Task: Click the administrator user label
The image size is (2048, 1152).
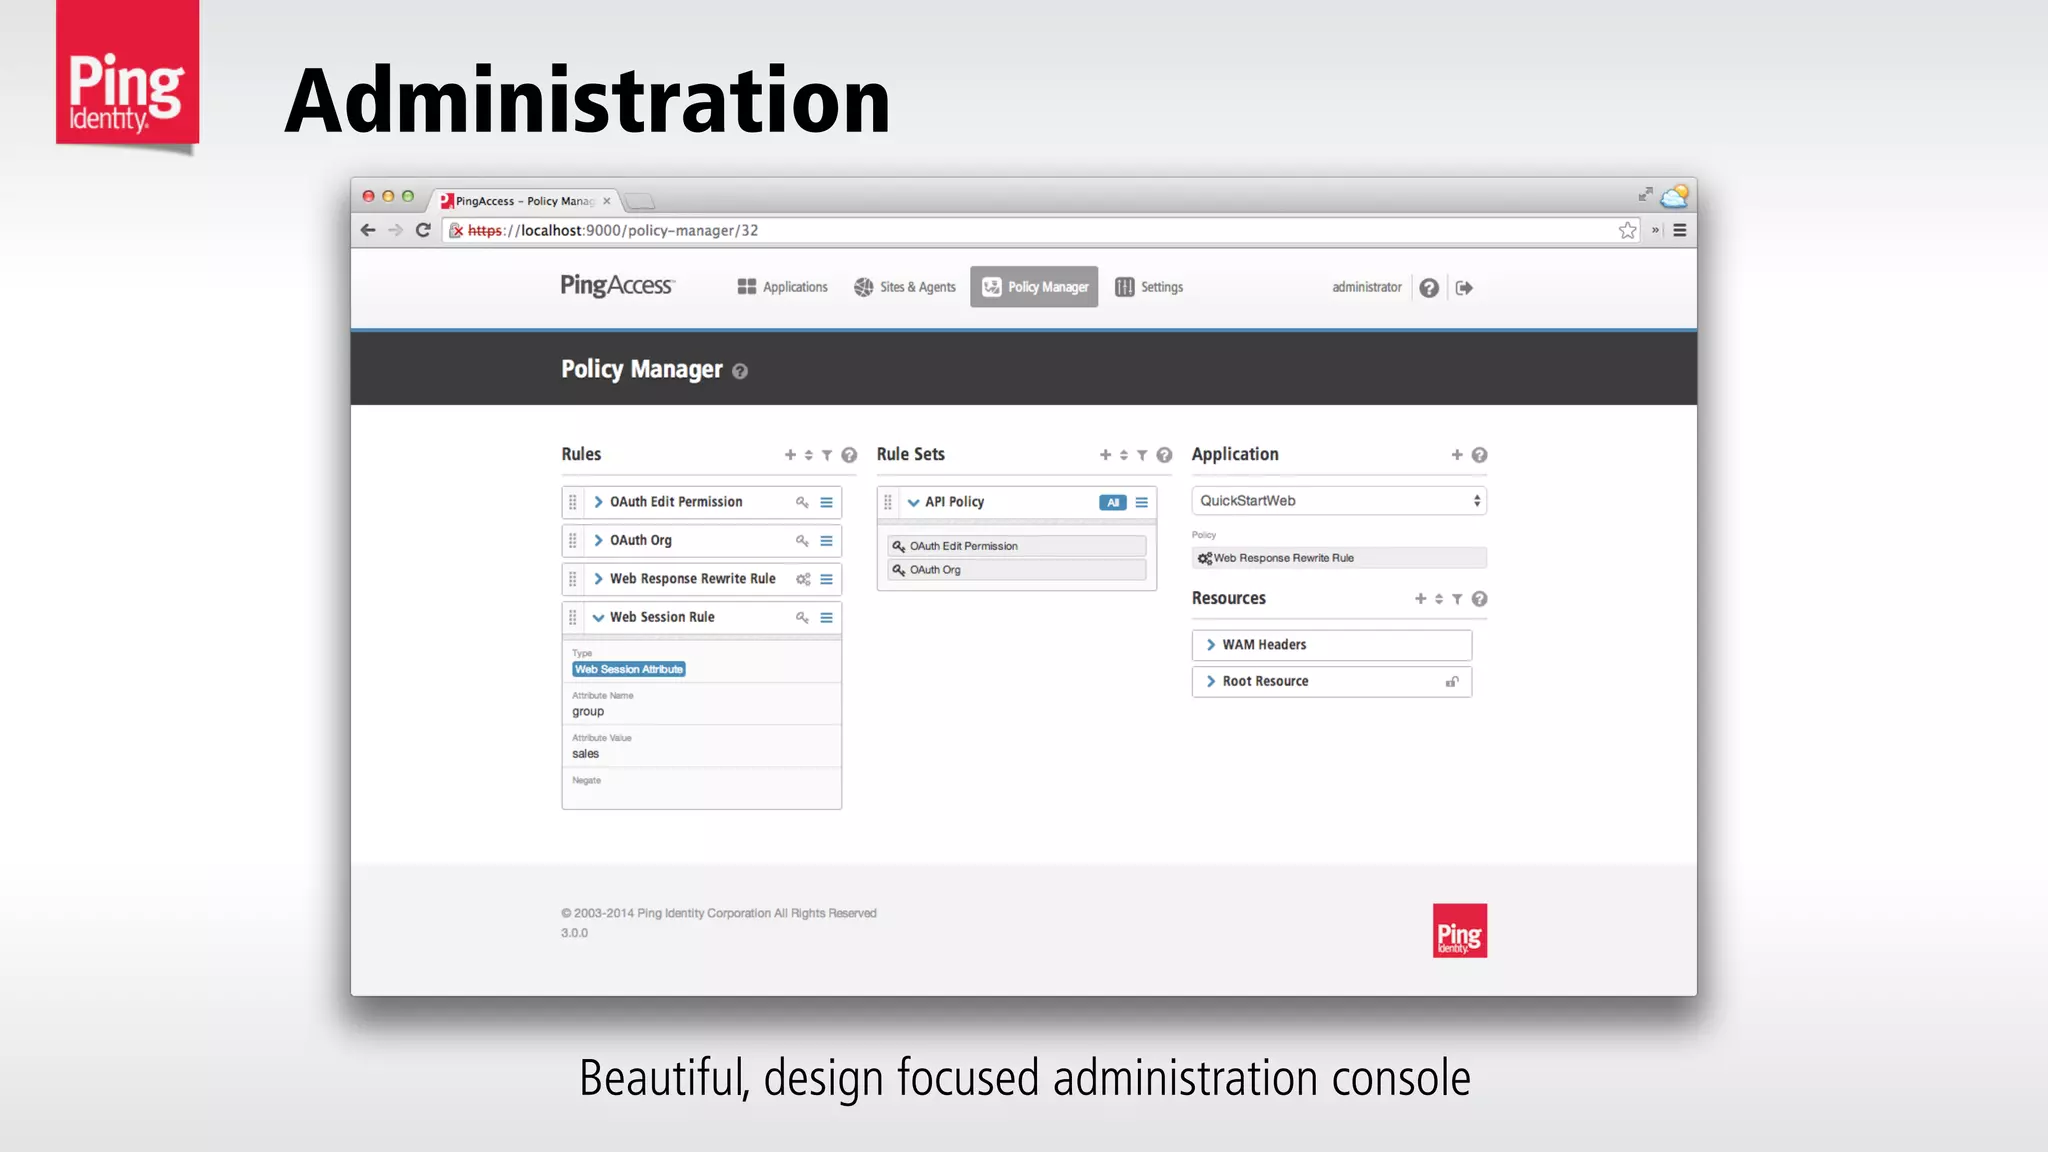Action: (1367, 287)
